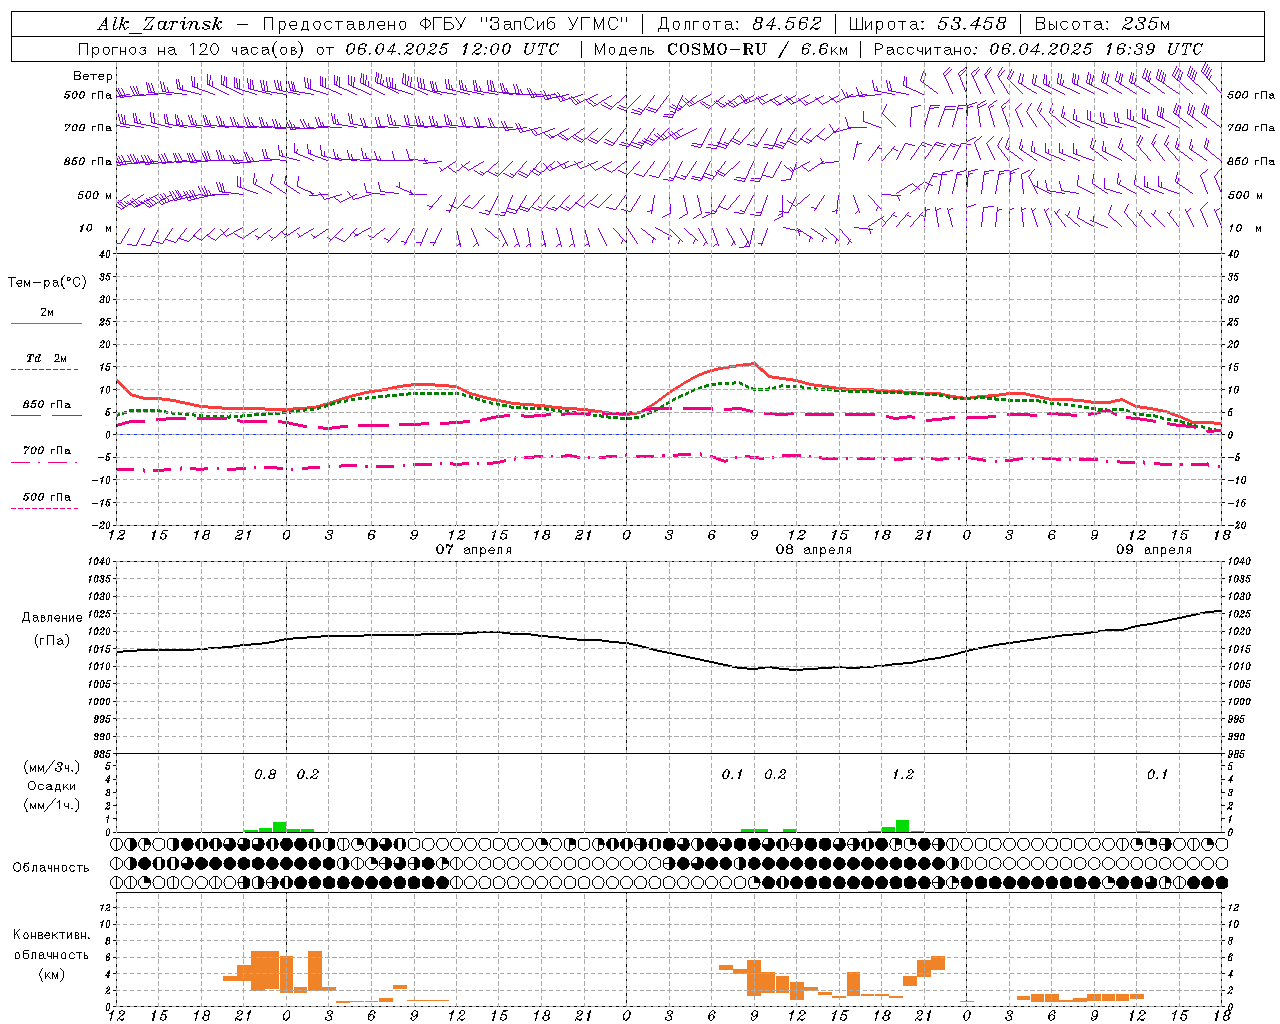Select the latitude value 53.458
Viewport: 1280px width, 1024px height.
[971, 24]
